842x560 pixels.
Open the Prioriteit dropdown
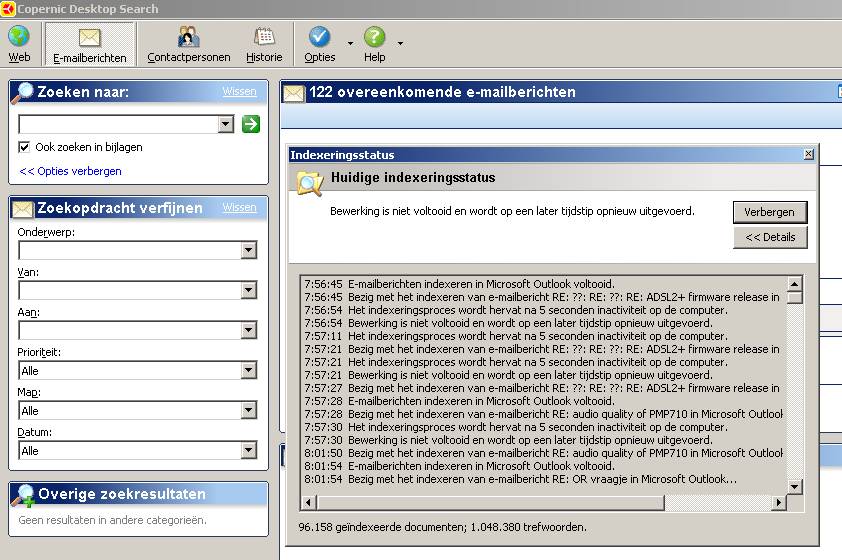pos(249,370)
